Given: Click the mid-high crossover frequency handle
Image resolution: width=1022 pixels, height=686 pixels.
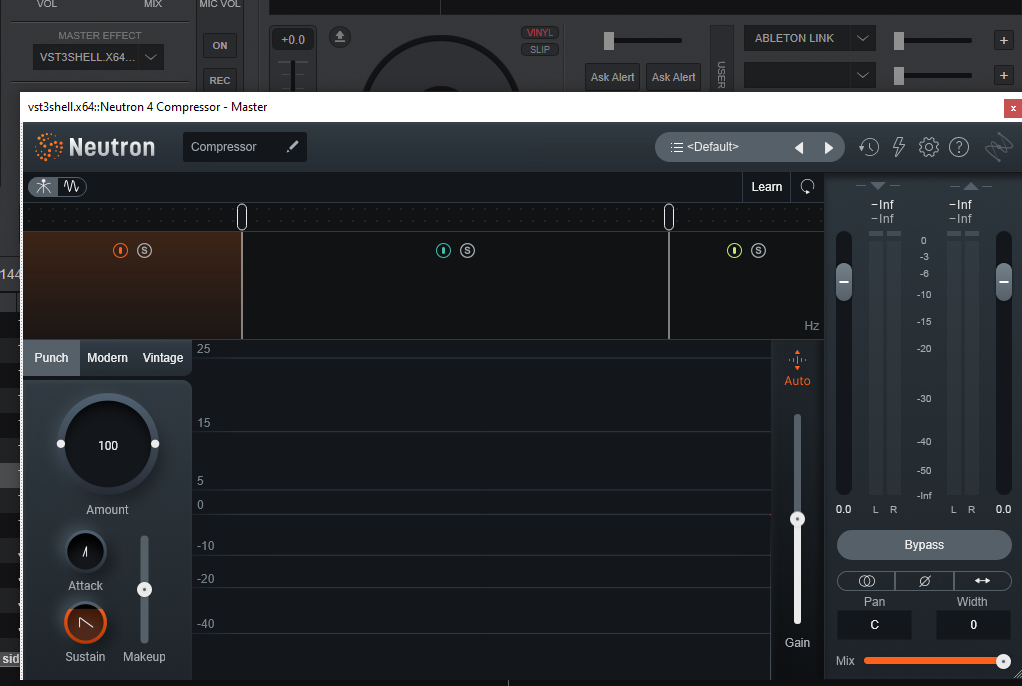Looking at the screenshot, I should pos(669,216).
